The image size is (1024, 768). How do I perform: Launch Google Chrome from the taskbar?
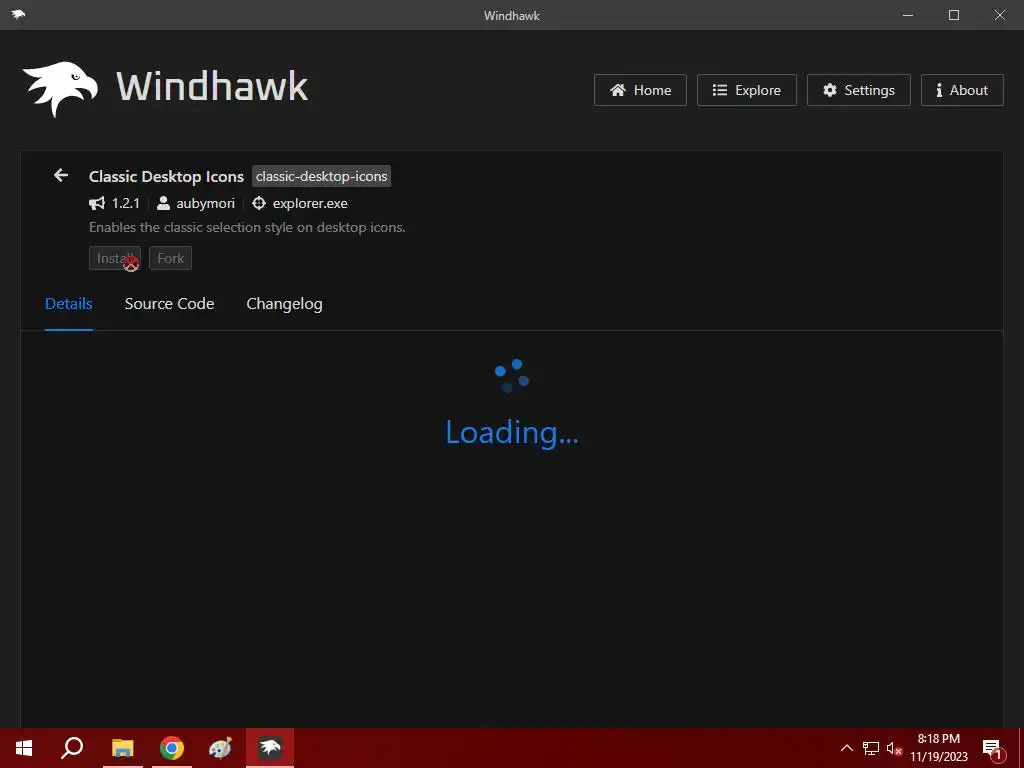[172, 748]
